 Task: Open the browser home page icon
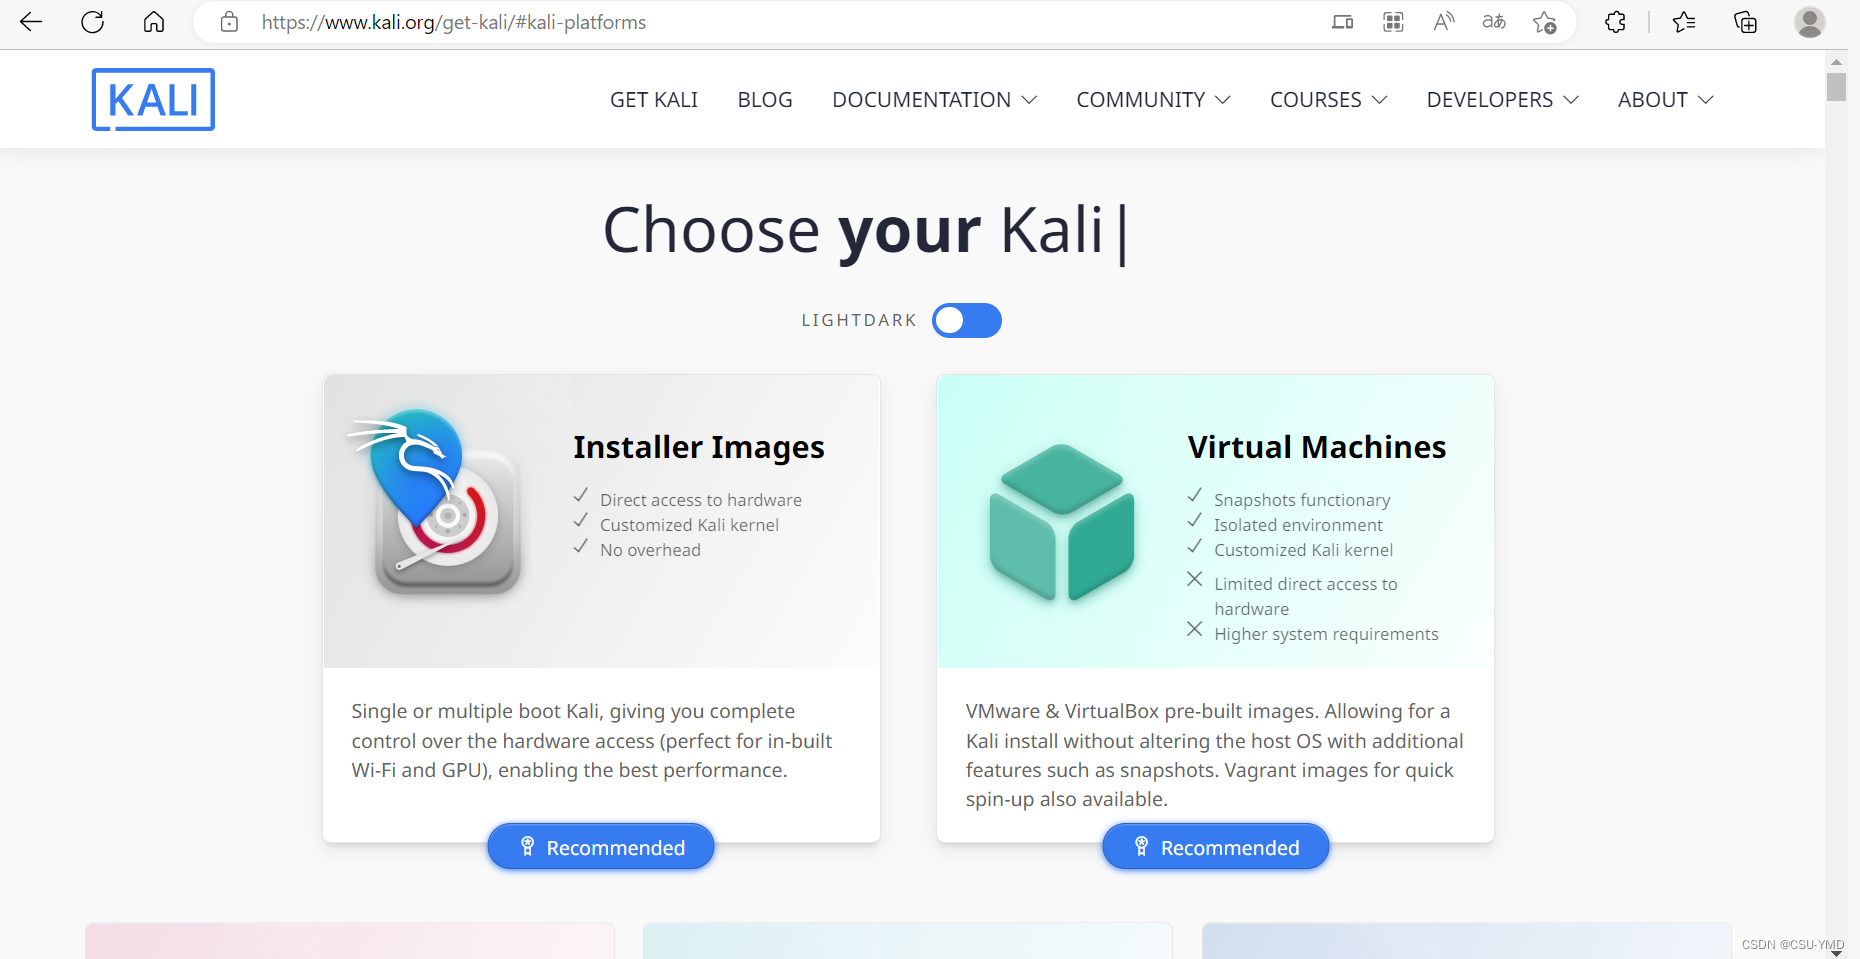point(154,22)
